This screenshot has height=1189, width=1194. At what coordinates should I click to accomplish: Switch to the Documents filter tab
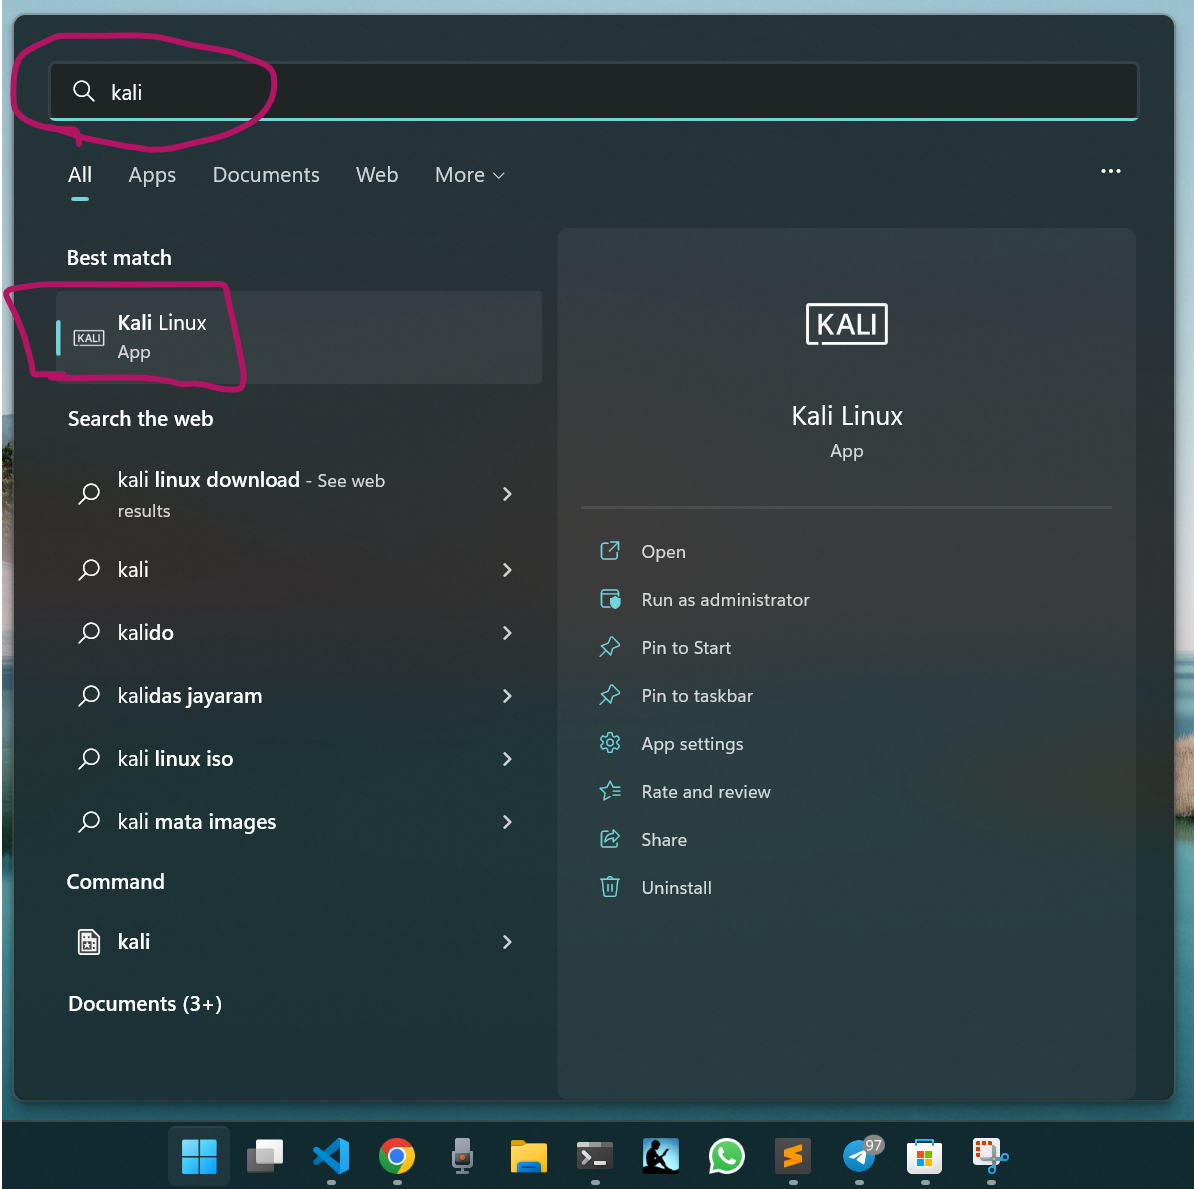pos(266,174)
